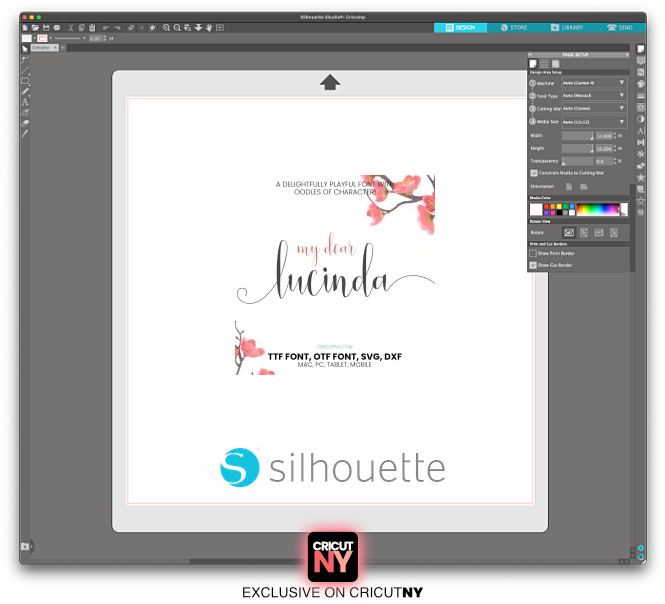Viewport: 665px width, 604px height.
Task: Click the Height value input field
Action: [604, 148]
